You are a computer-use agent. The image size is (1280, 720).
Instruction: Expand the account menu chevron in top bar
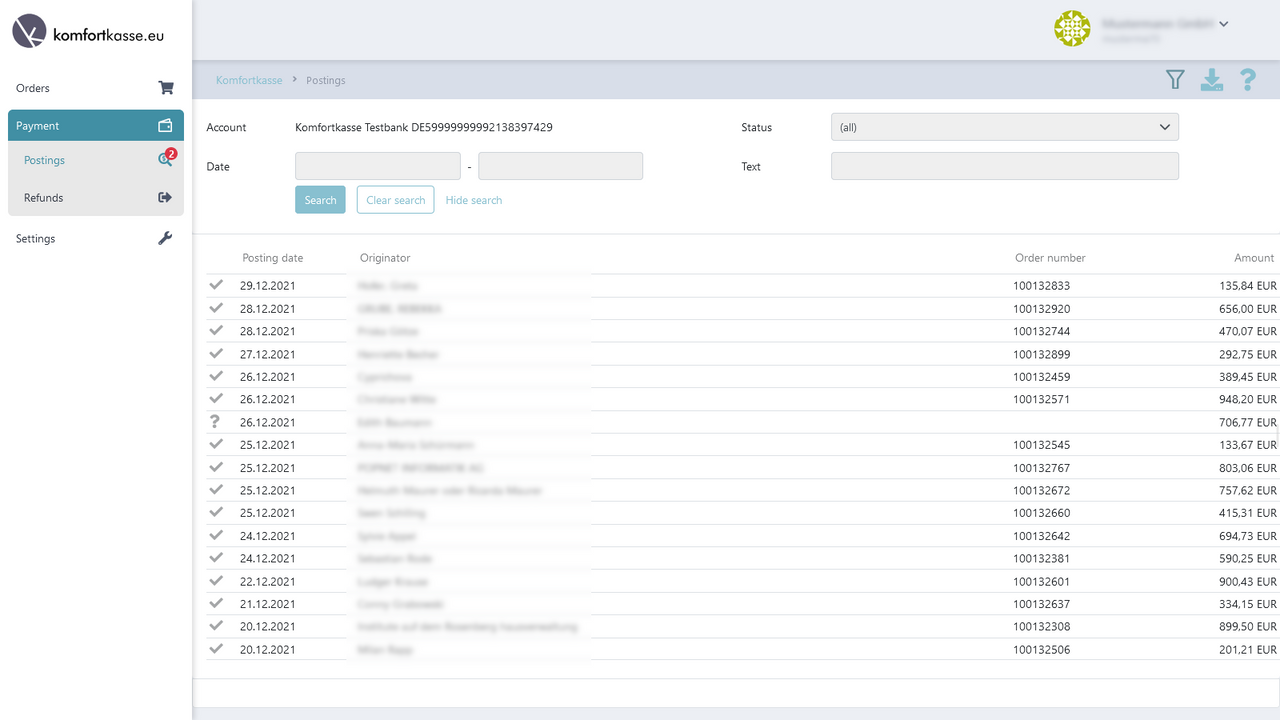click(x=1223, y=23)
